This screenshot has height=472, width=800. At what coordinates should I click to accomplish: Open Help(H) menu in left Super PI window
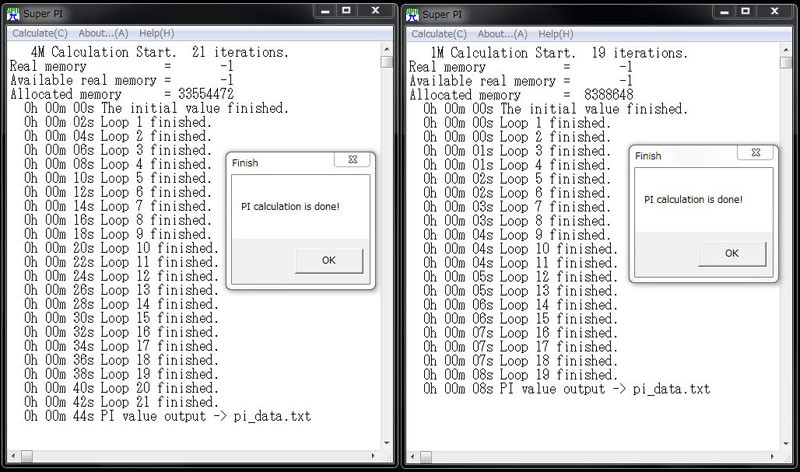click(x=157, y=33)
